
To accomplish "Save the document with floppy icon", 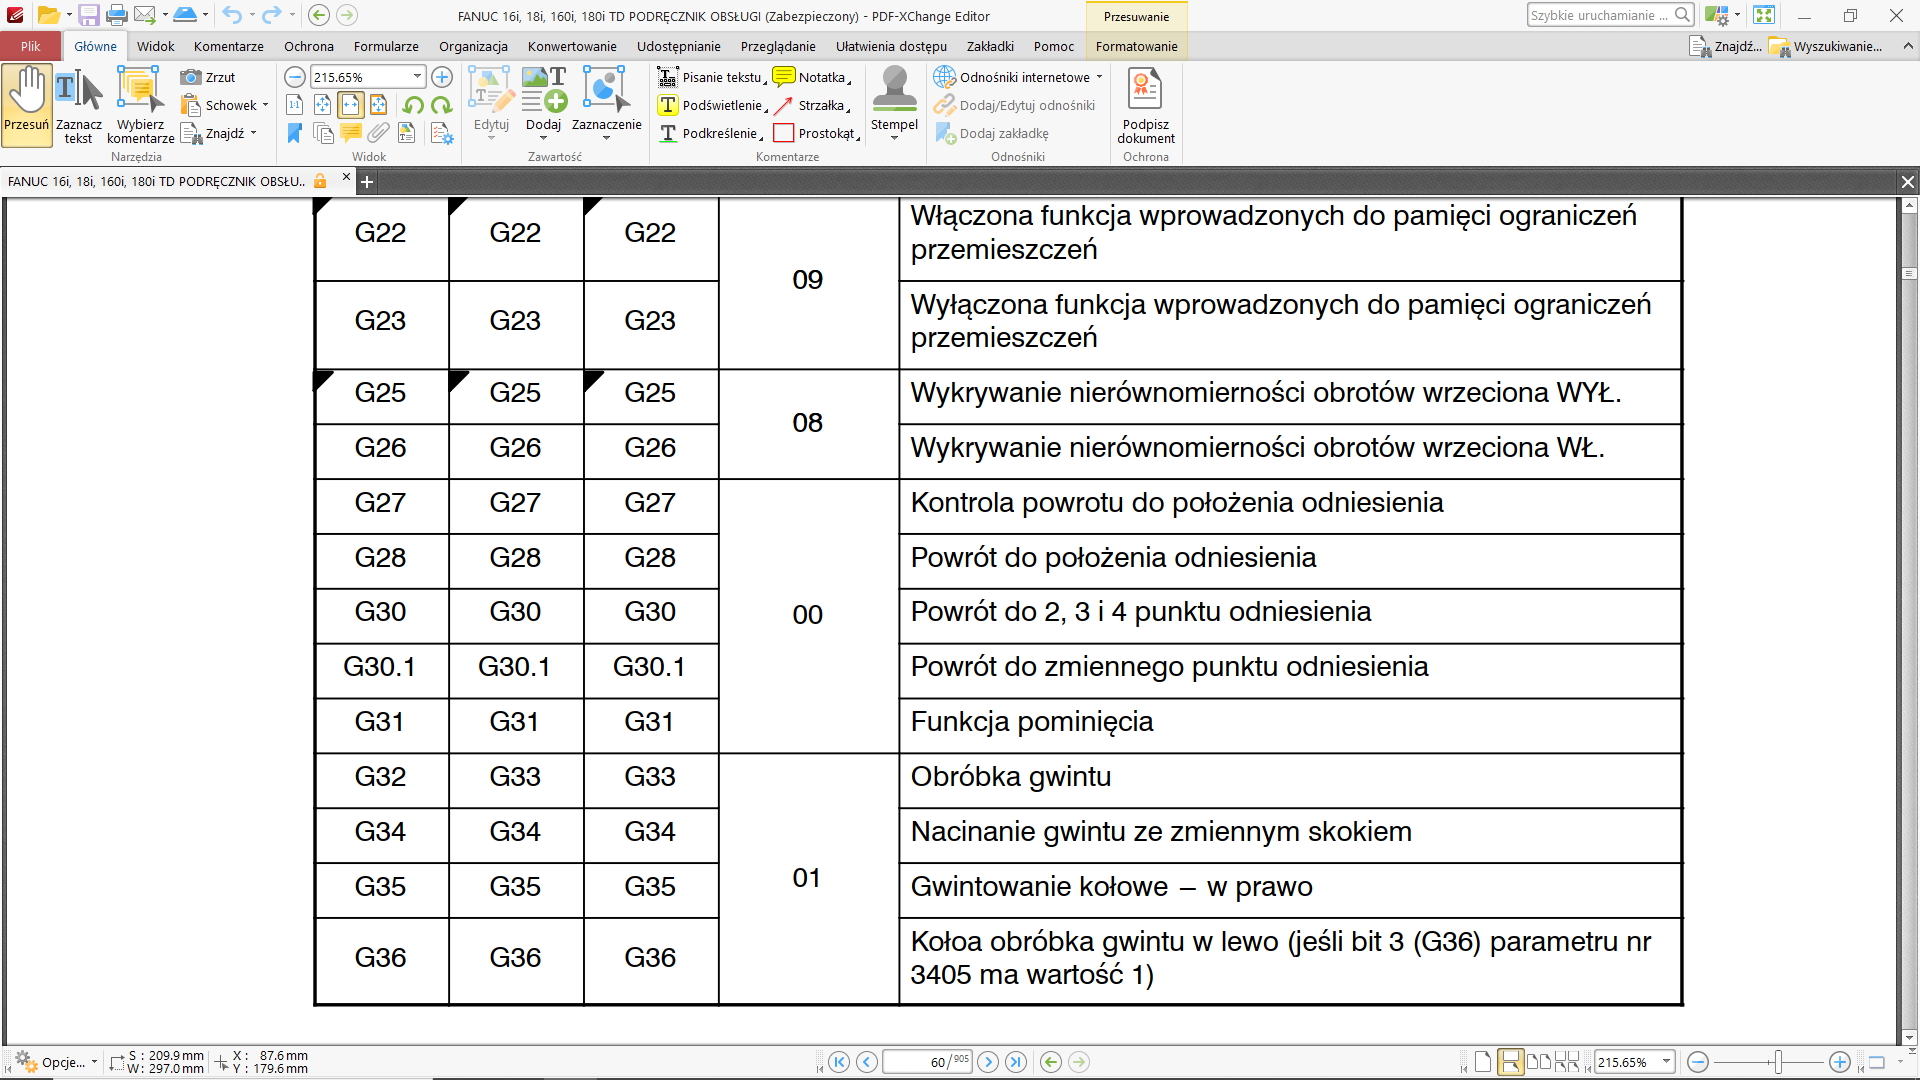I will (89, 15).
